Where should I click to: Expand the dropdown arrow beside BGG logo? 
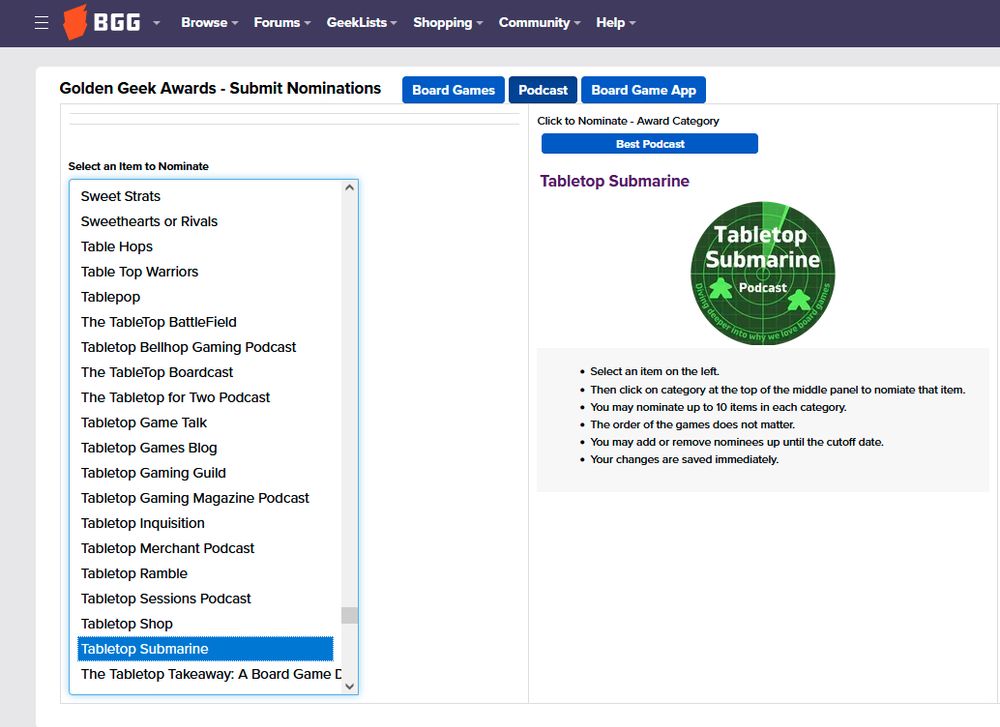(x=156, y=23)
